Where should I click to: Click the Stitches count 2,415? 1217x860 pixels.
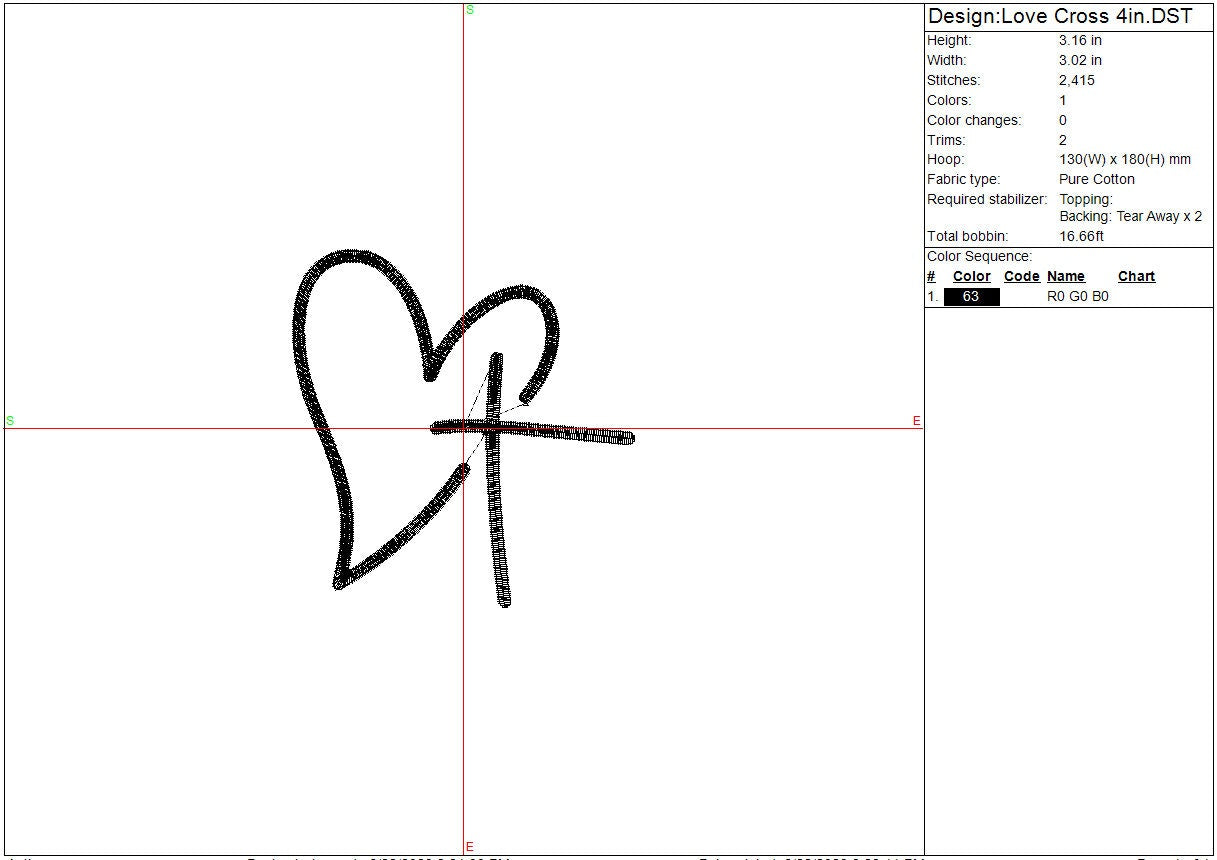[1076, 81]
